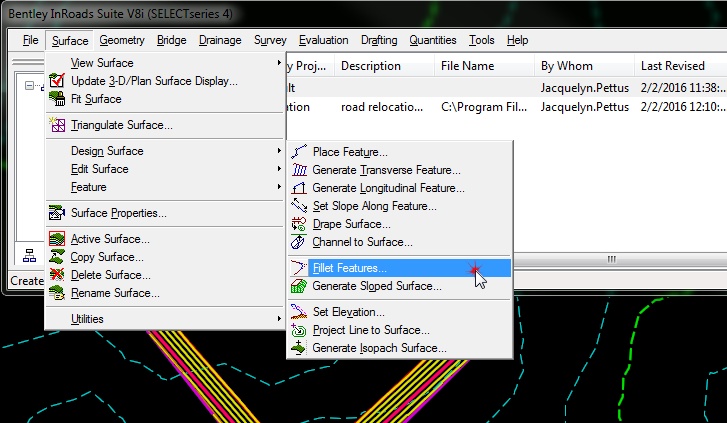Image resolution: width=727 pixels, height=423 pixels.
Task: Expand the Design Surface submenu arrow
Action: pyautogui.click(x=279, y=150)
